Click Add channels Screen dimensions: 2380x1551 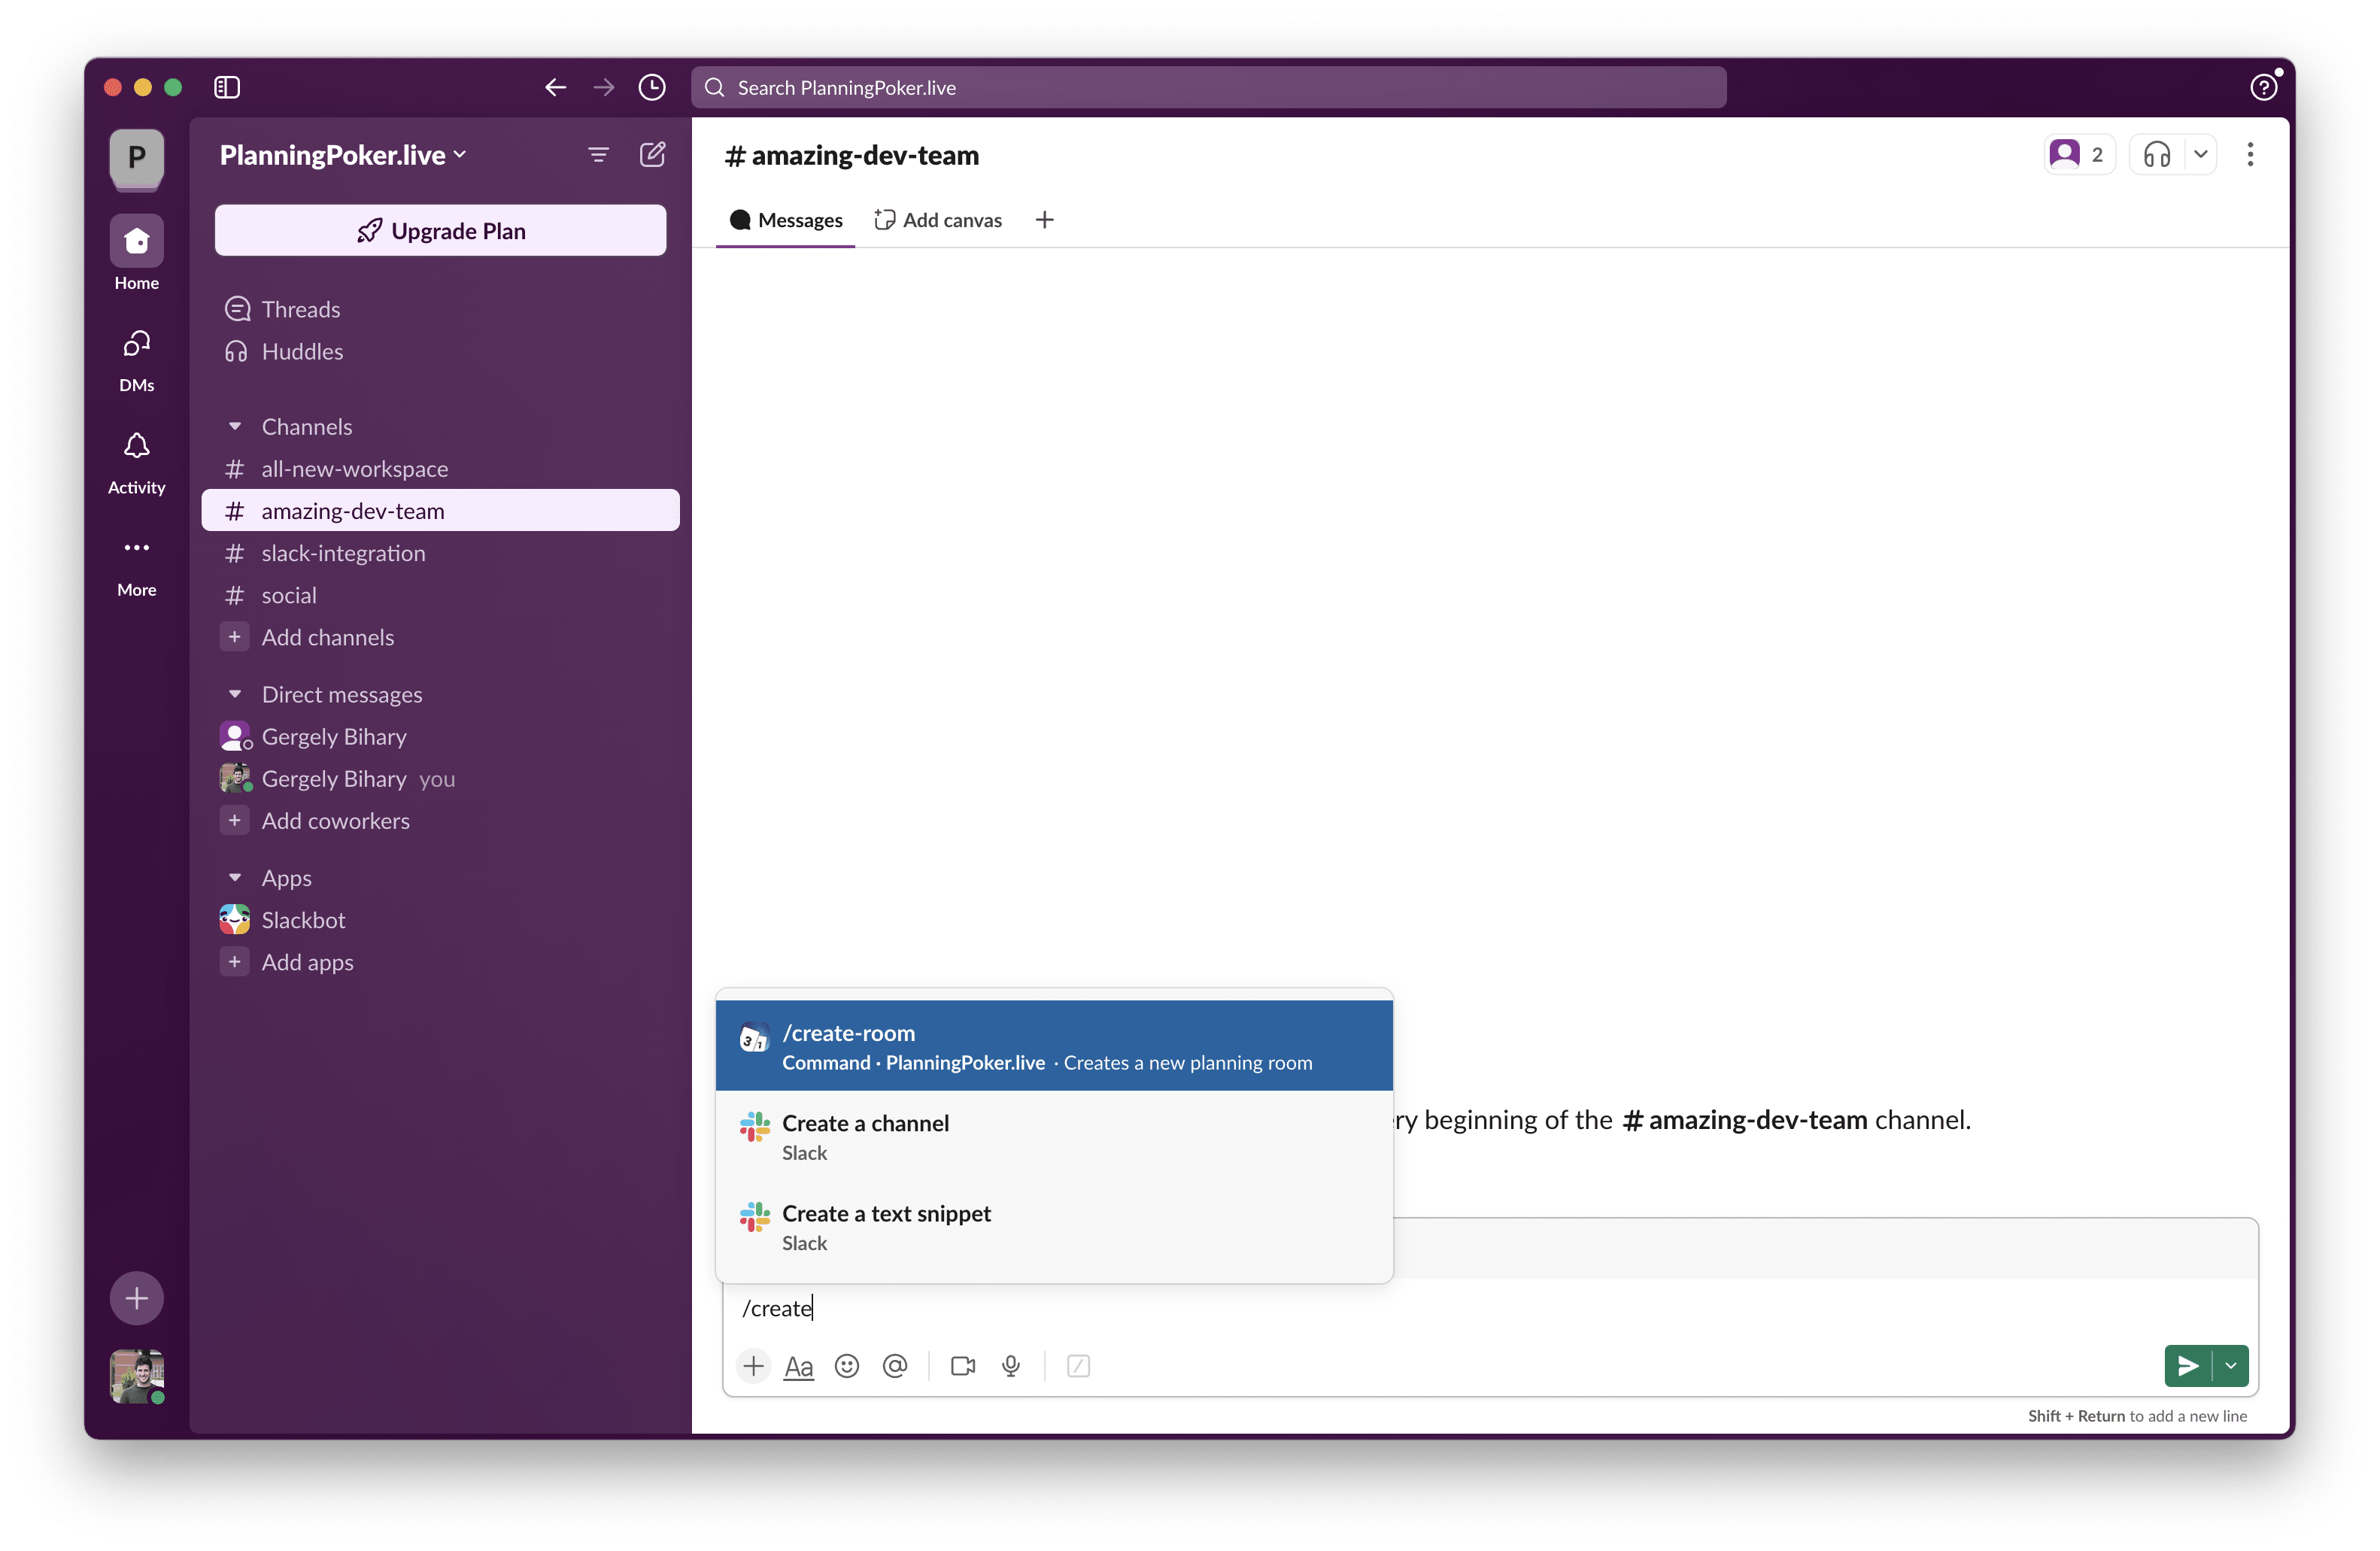441,637
